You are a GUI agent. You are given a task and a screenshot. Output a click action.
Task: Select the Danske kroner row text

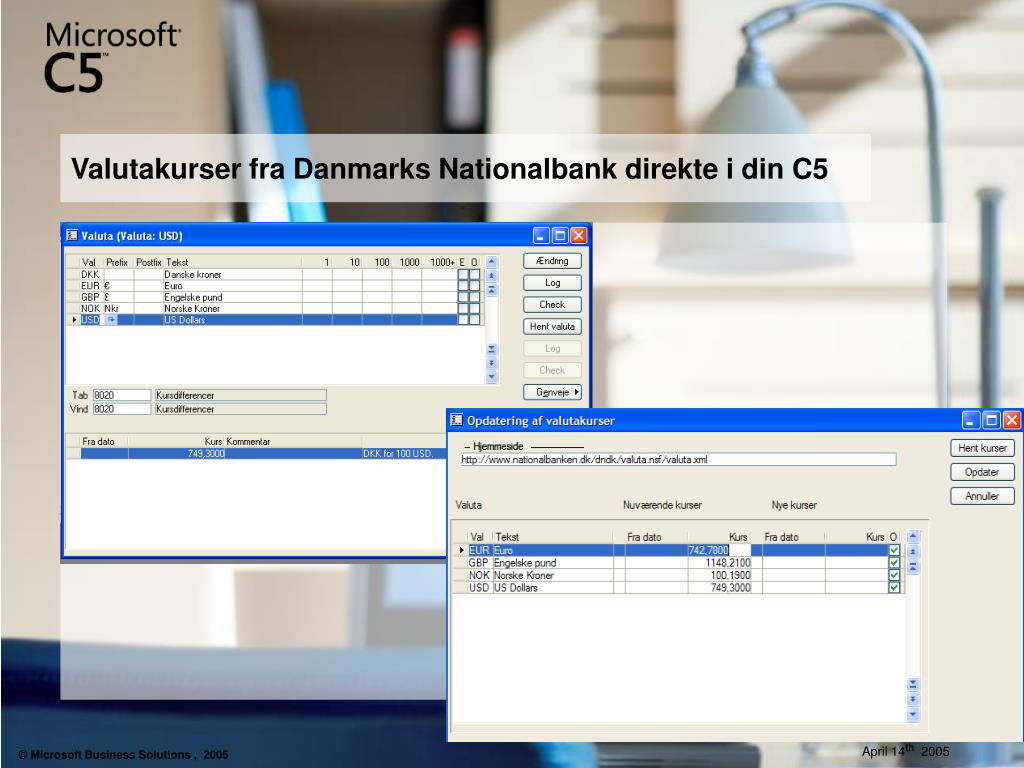(193, 275)
